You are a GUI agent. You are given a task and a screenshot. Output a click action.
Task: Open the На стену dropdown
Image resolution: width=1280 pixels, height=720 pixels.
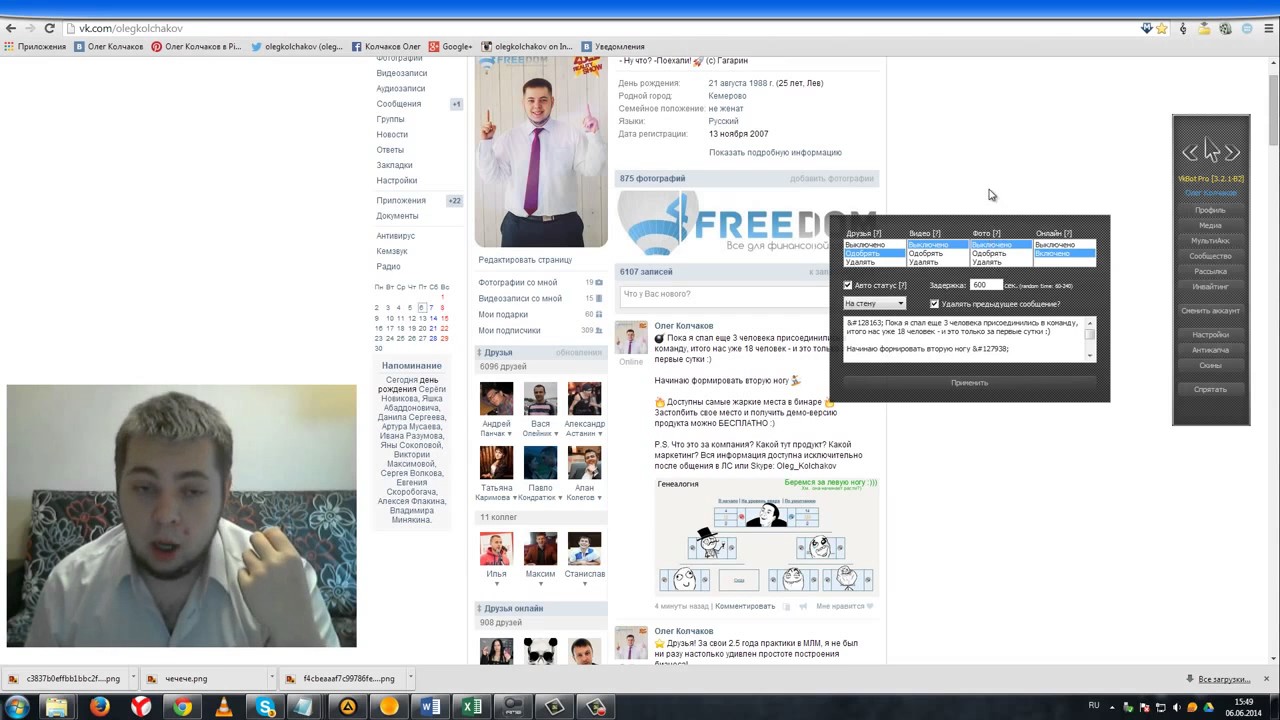tap(875, 304)
